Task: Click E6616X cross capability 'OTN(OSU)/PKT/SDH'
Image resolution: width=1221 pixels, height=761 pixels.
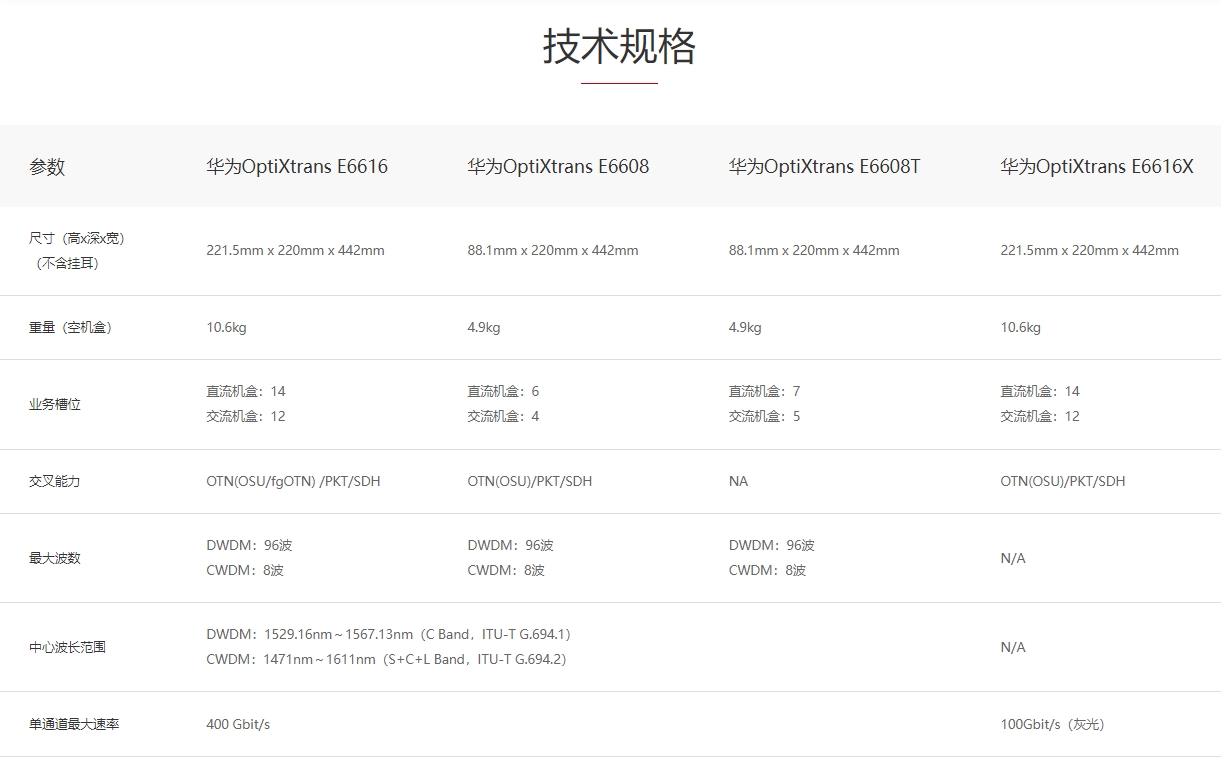Action: click(x=1063, y=482)
